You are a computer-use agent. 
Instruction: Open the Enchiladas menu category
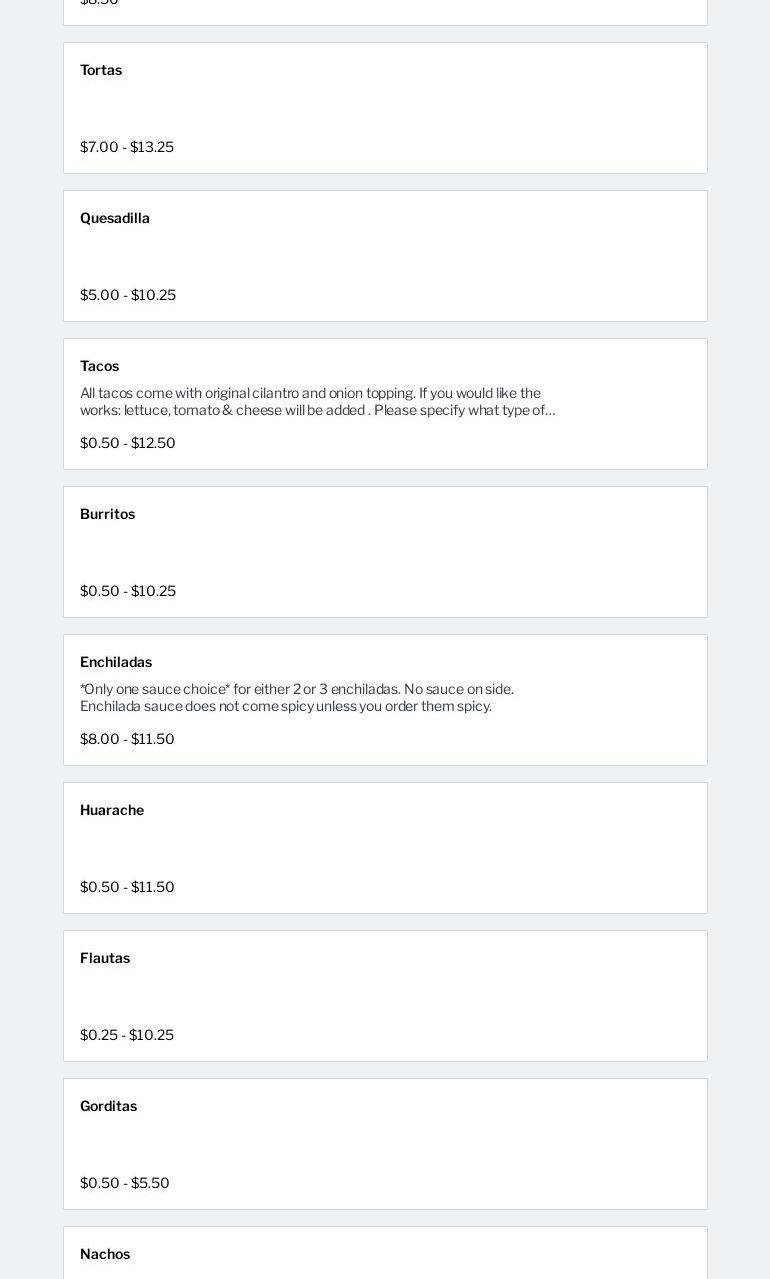click(x=116, y=662)
